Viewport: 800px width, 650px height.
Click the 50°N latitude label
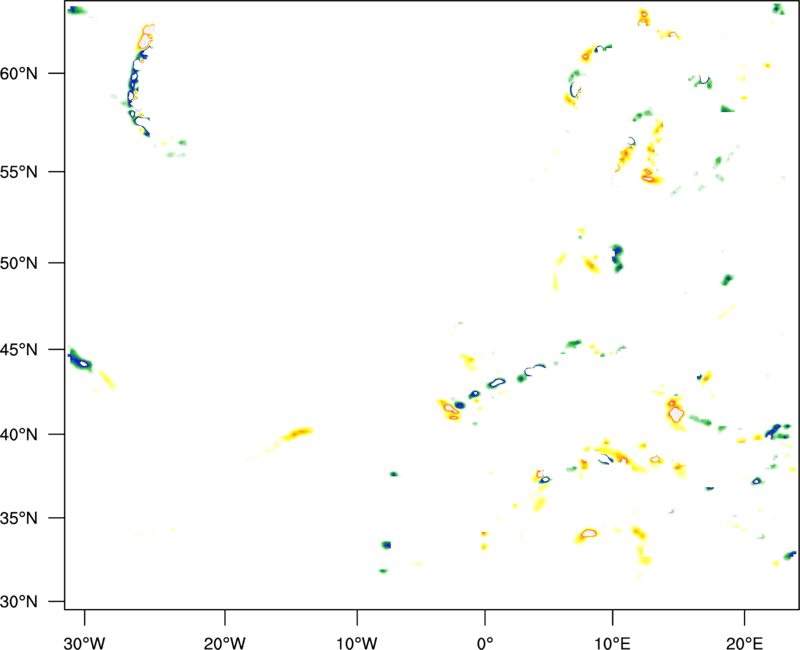tap(19, 263)
